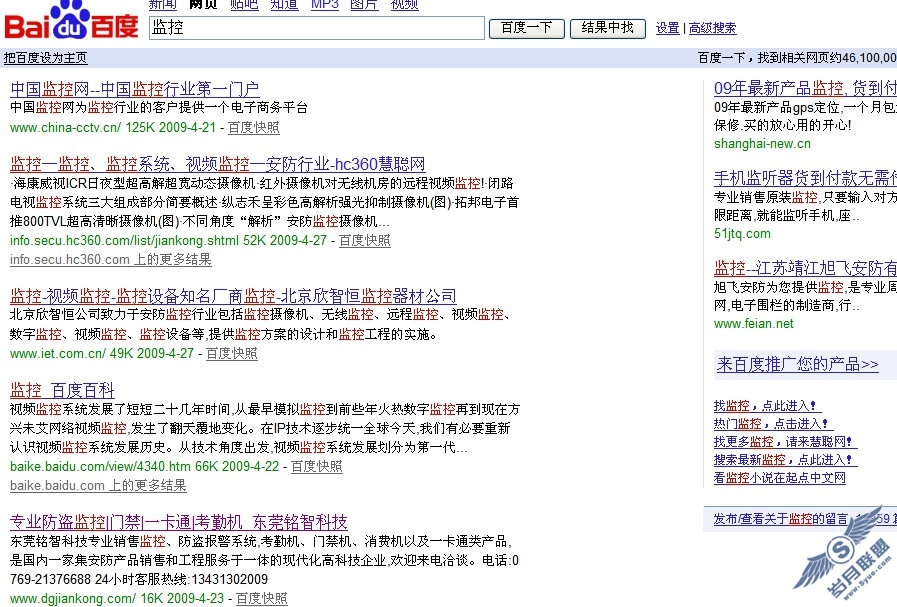Click 来百度推广您的产品 promotion link
897x607 pixels.
coord(797,365)
